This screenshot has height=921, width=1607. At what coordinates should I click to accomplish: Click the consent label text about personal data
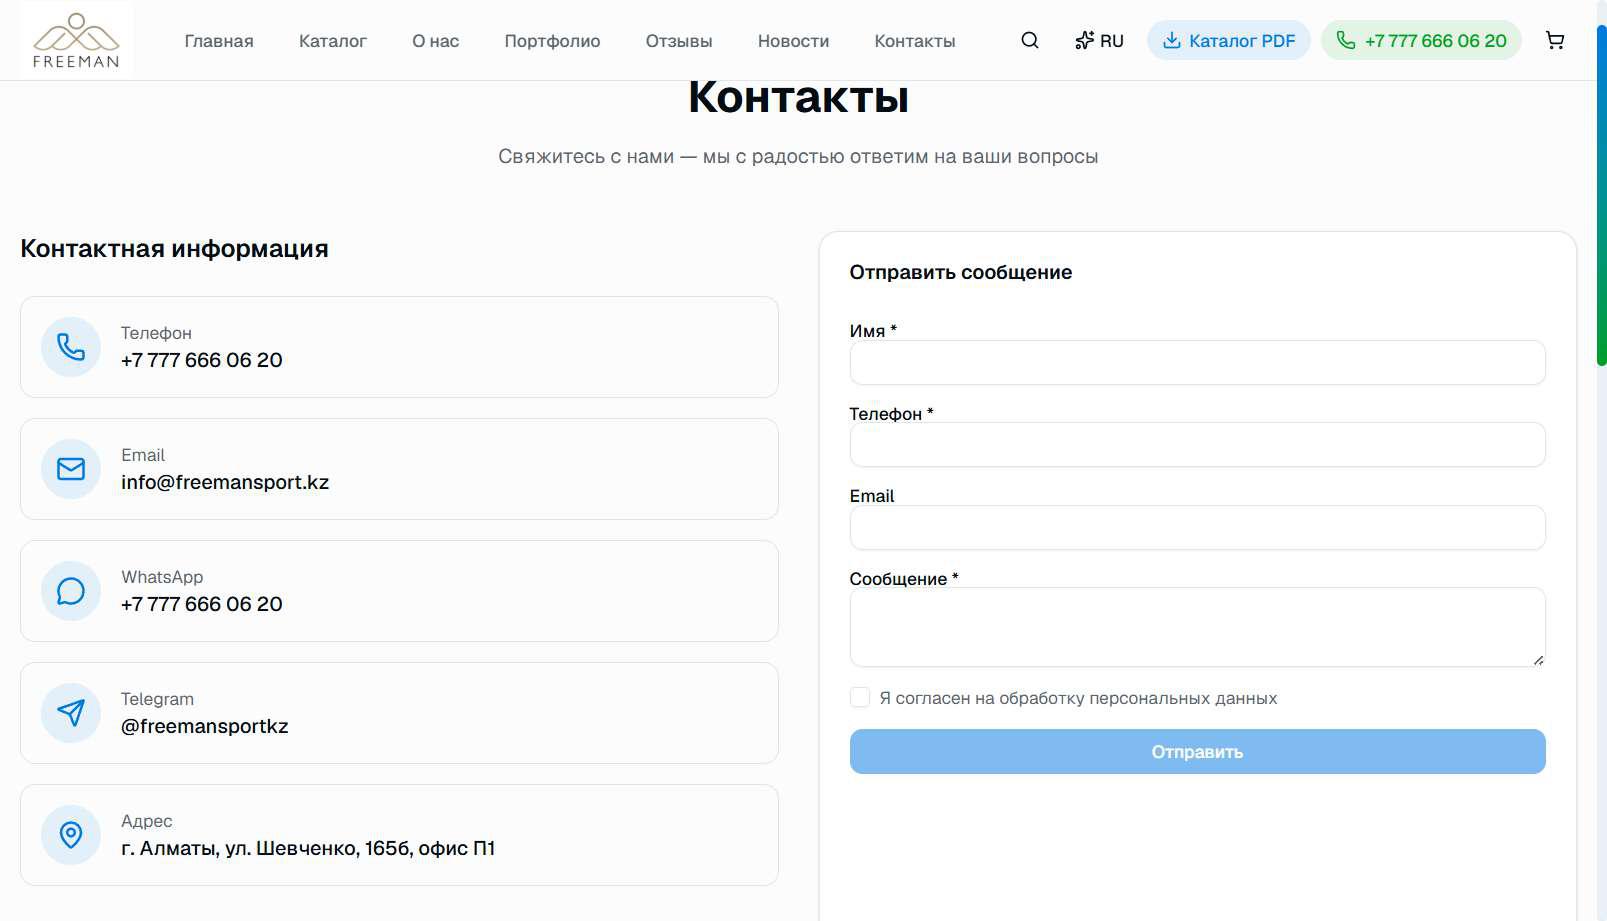(x=1078, y=698)
